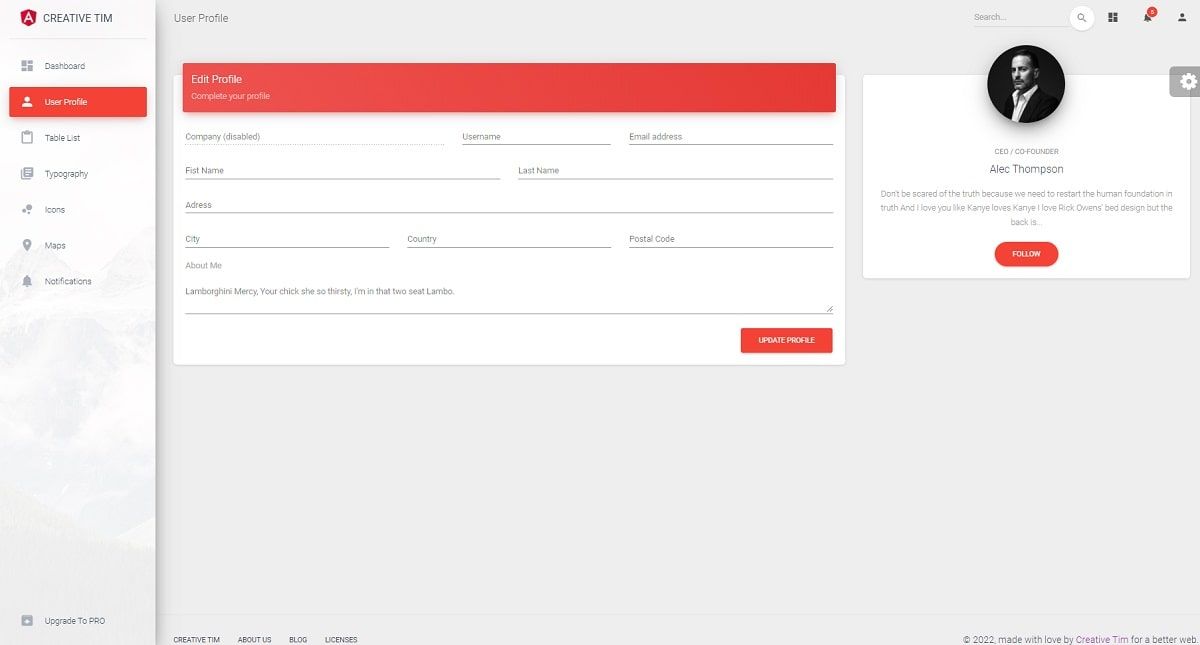The width and height of the screenshot is (1200, 645).
Task: Open the fixed settings gear panel
Action: pos(1187,82)
